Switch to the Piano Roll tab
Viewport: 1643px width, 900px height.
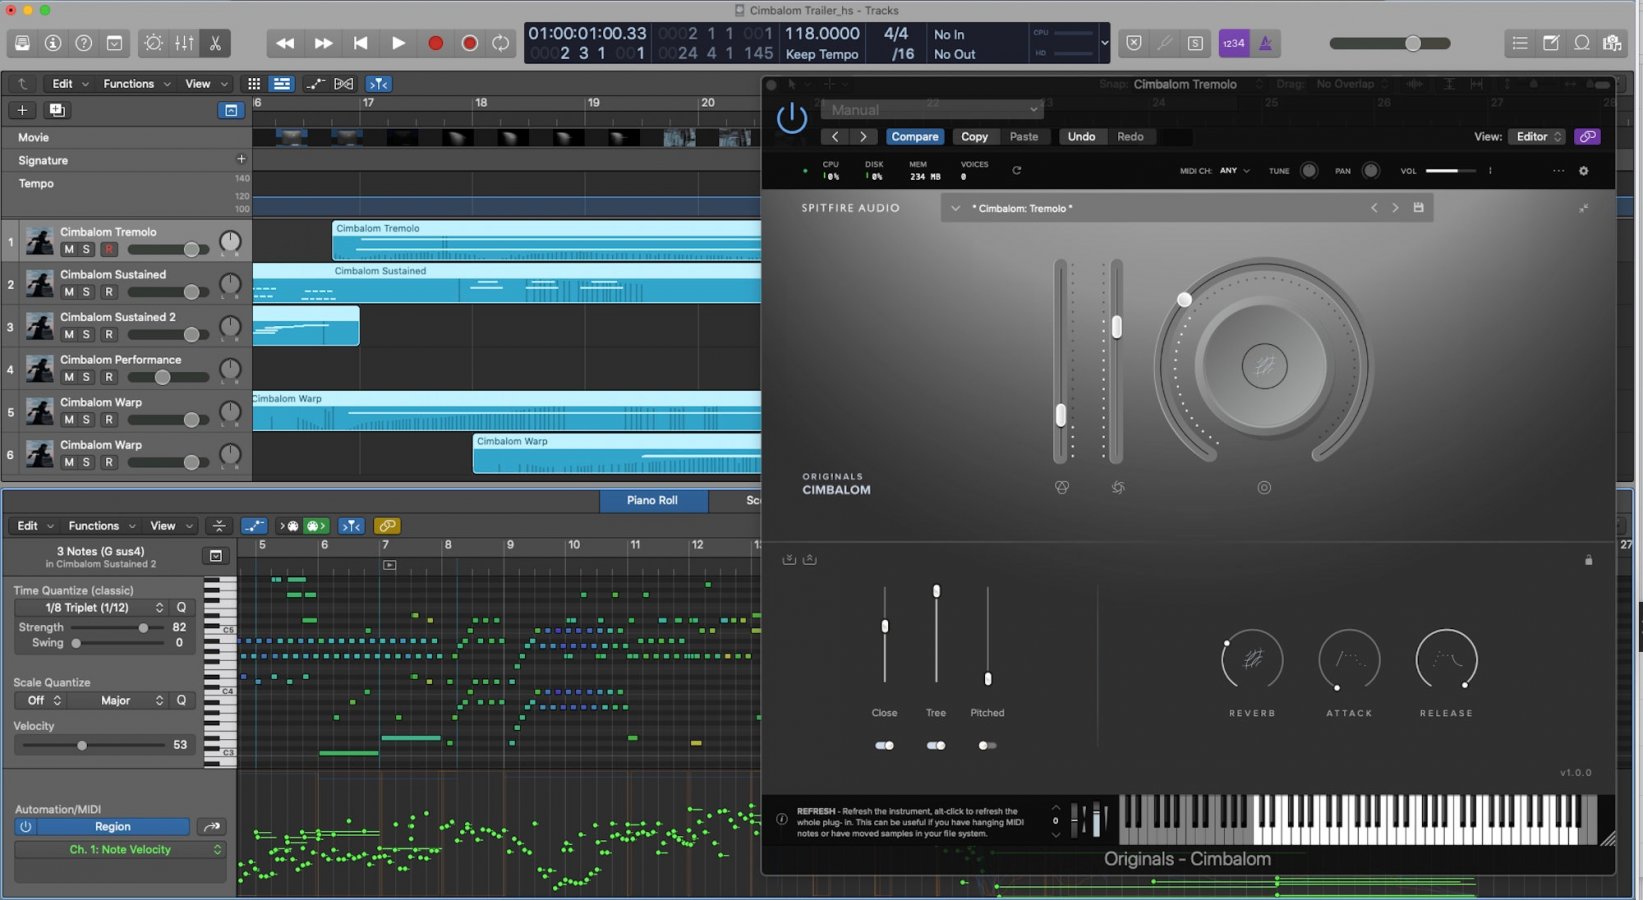[652, 500]
